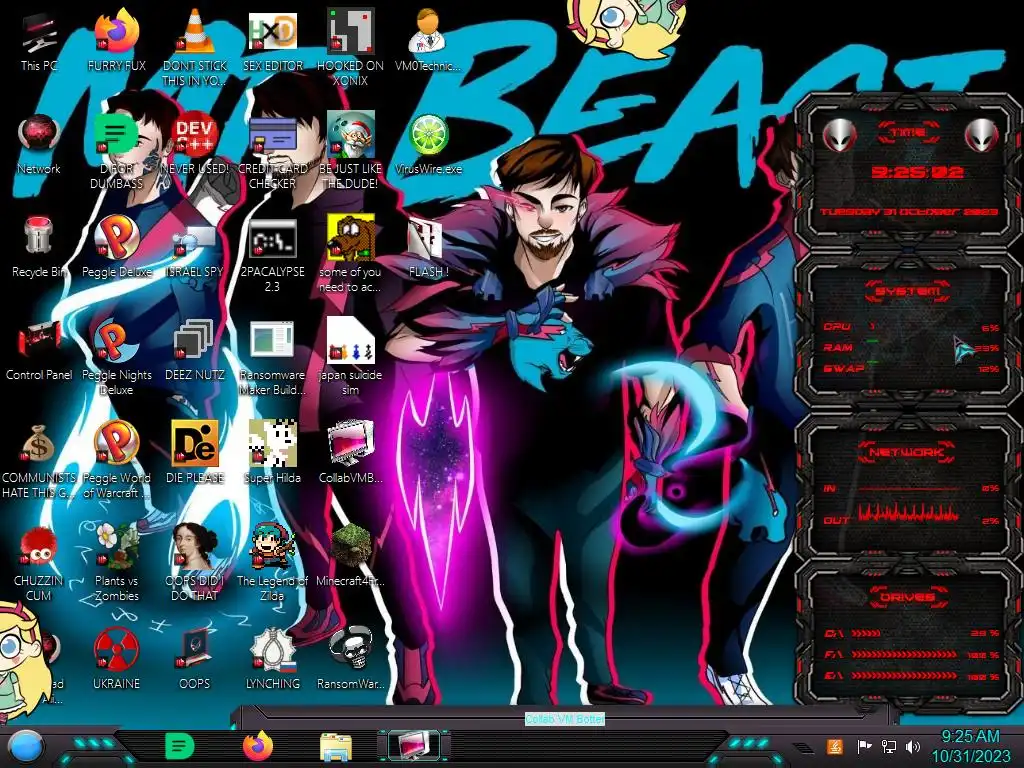Open the FLASH ! desktop icon
1024x768 pixels.
pyautogui.click(x=428, y=238)
